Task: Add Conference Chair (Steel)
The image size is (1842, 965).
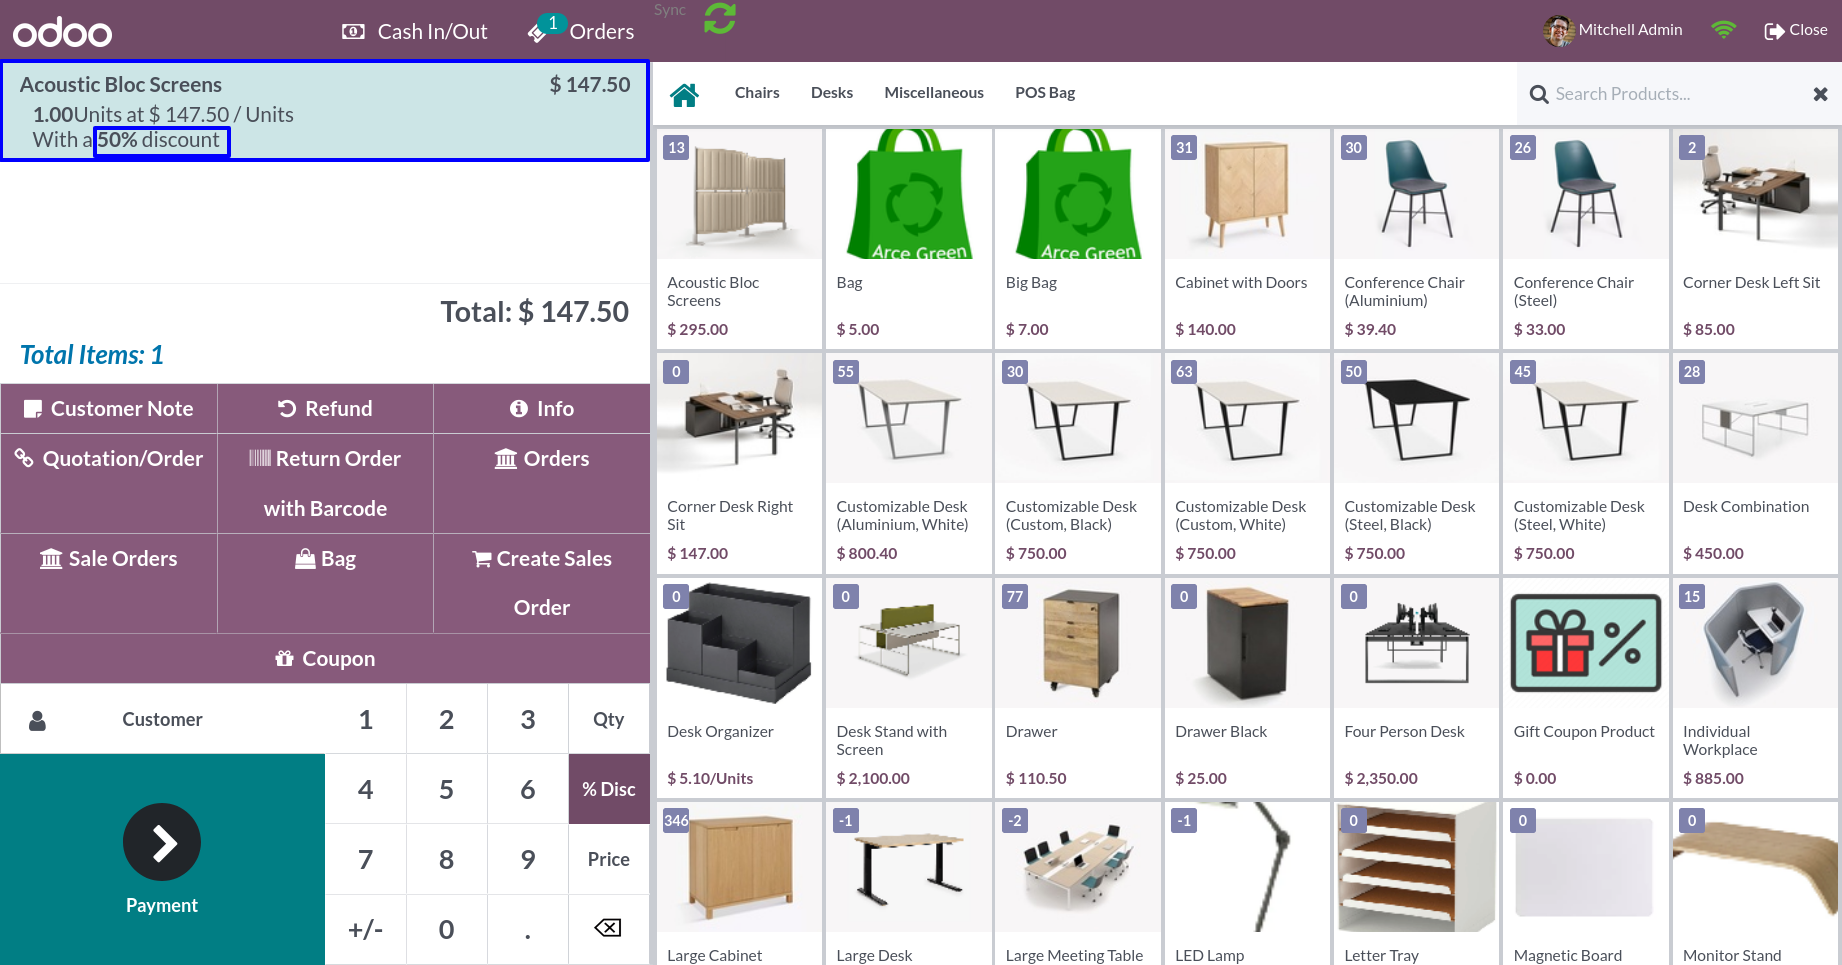Action: click(1585, 238)
